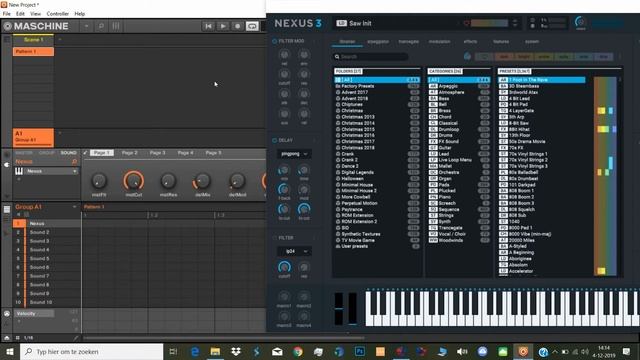Select the A1 Group pad
The height and width of the screenshot is (360, 640).
click(x=33, y=137)
